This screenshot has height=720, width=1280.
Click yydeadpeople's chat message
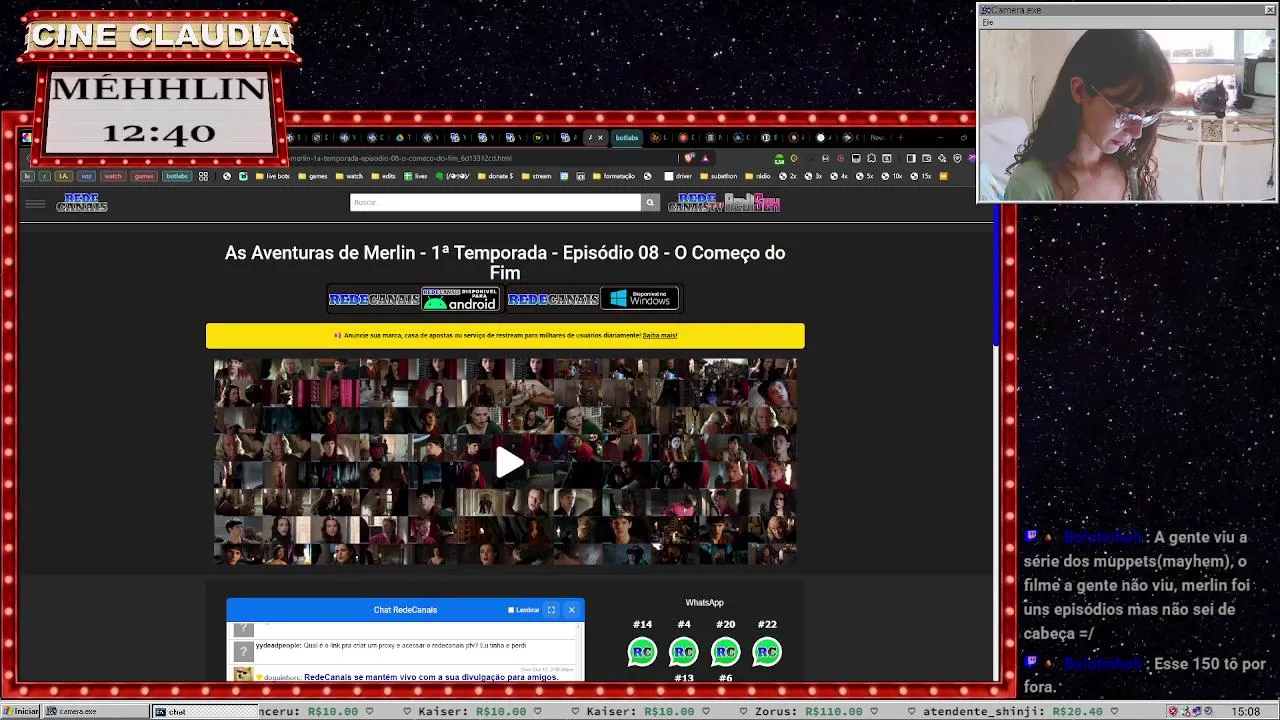coord(391,646)
